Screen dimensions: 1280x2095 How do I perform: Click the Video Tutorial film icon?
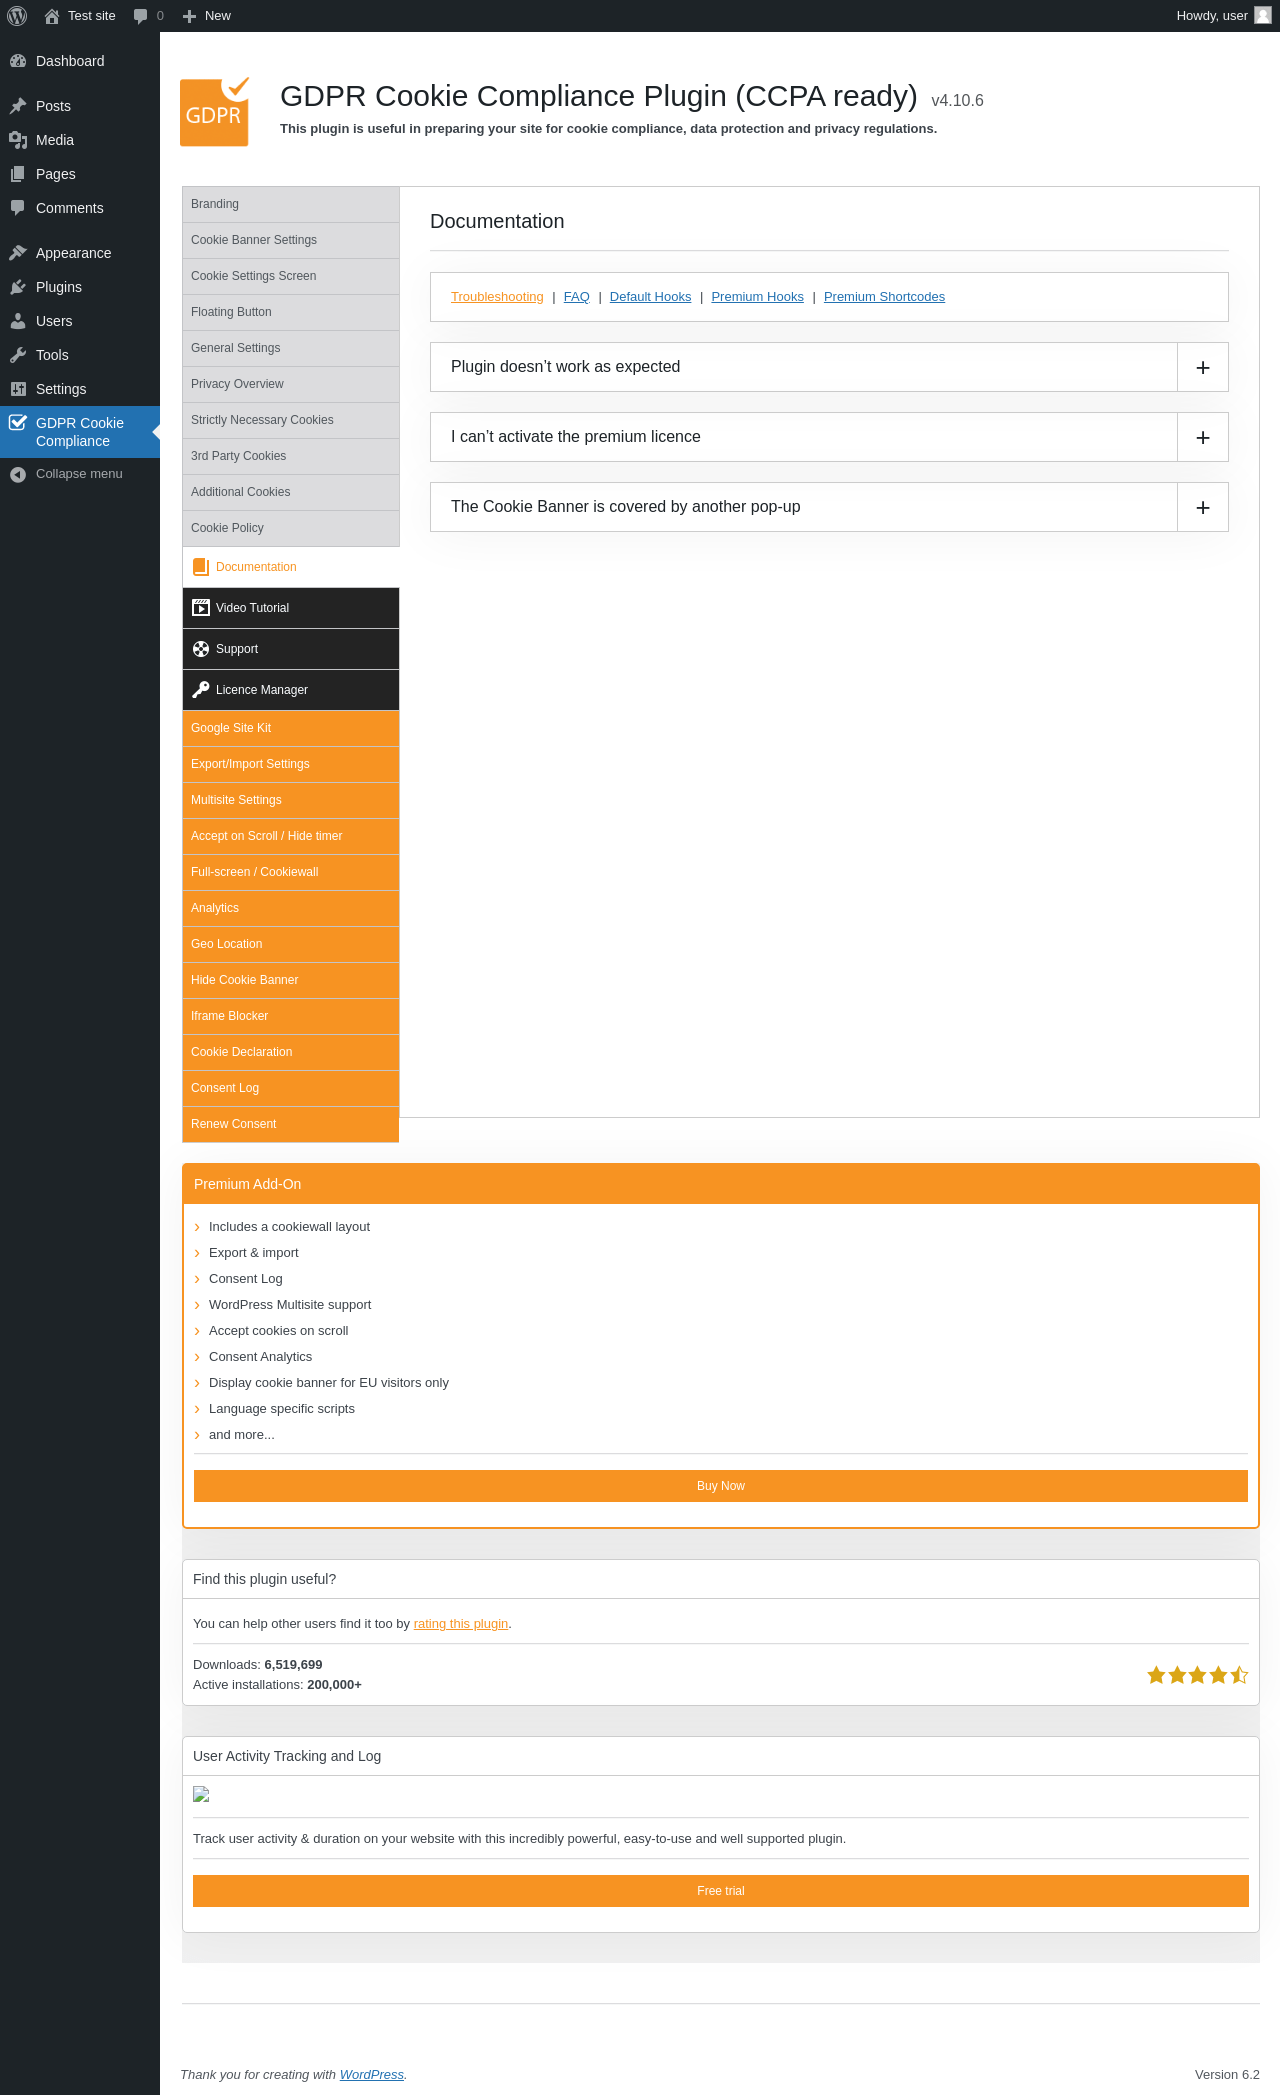tap(201, 608)
